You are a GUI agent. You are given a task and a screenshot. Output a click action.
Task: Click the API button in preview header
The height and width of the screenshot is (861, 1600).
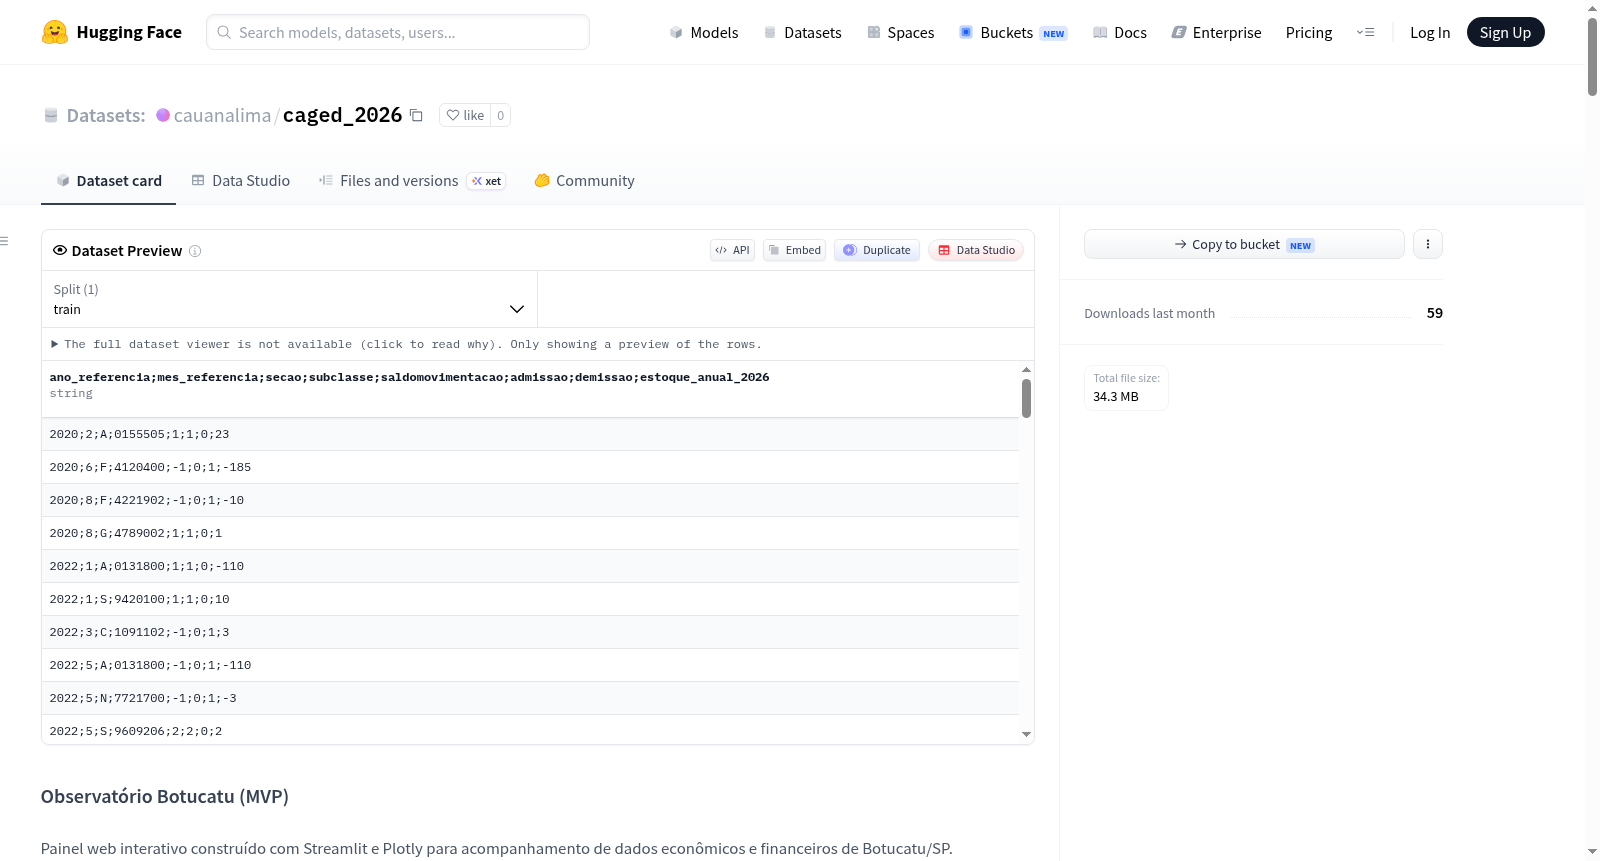(732, 250)
